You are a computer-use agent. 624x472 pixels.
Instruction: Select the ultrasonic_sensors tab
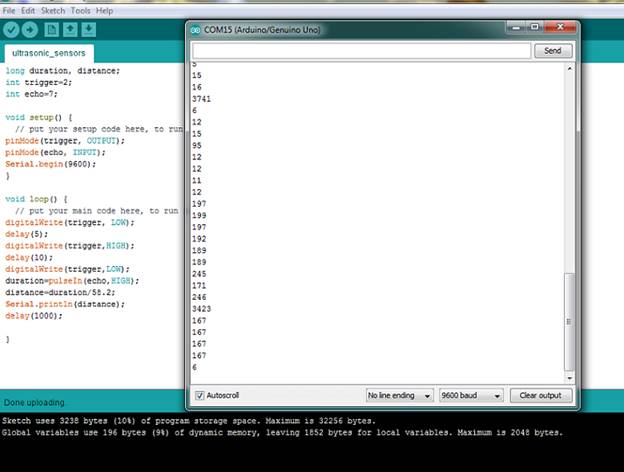[48, 53]
